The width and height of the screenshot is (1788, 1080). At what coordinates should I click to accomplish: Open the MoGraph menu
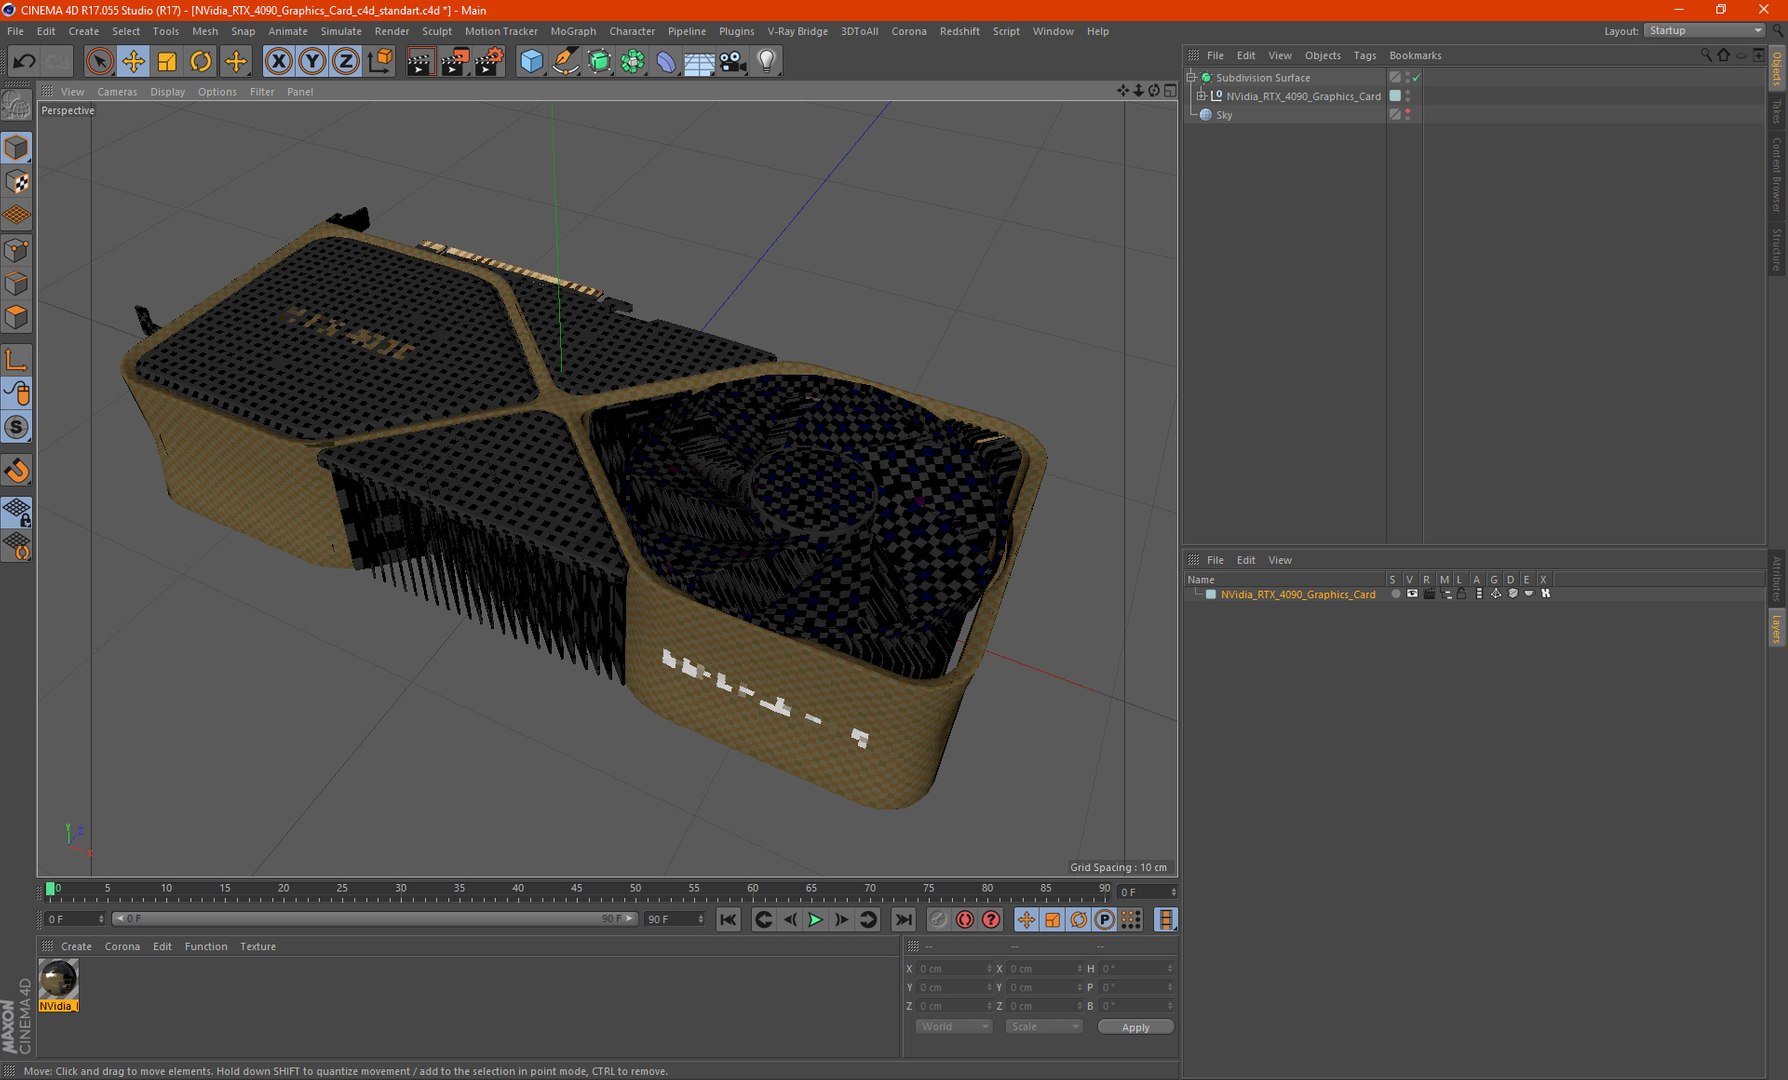[x=573, y=31]
